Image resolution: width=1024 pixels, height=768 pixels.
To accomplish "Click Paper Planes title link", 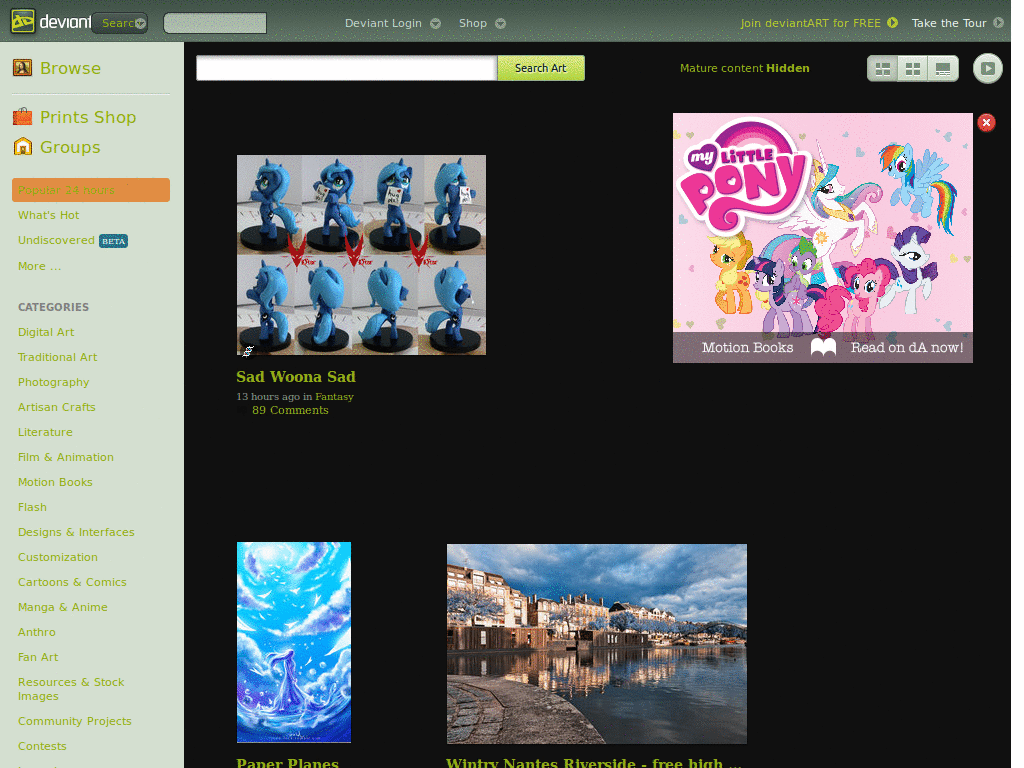I will pos(287,762).
